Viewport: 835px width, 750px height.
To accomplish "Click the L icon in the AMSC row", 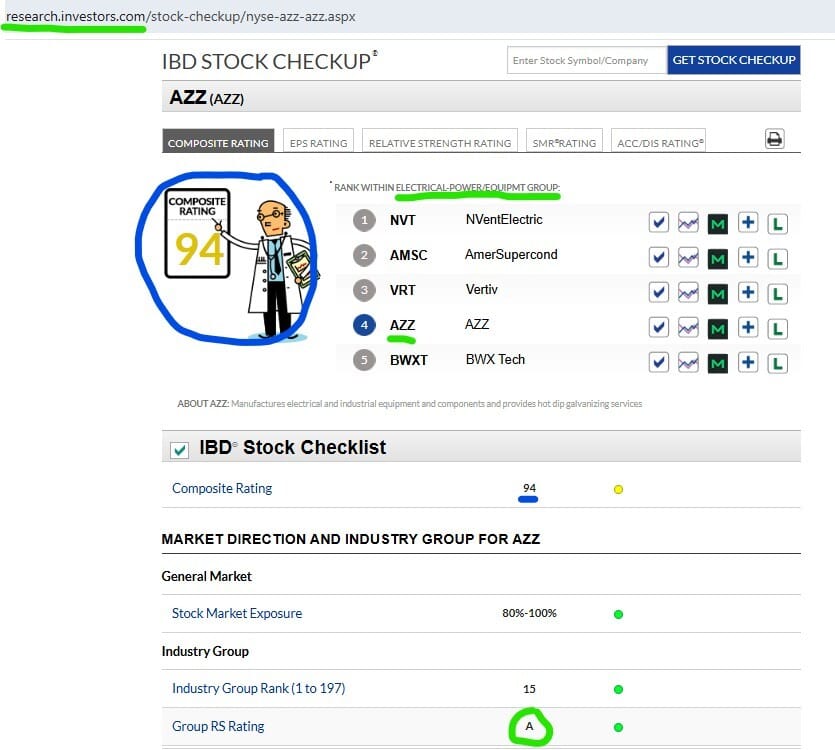I will coord(777,259).
